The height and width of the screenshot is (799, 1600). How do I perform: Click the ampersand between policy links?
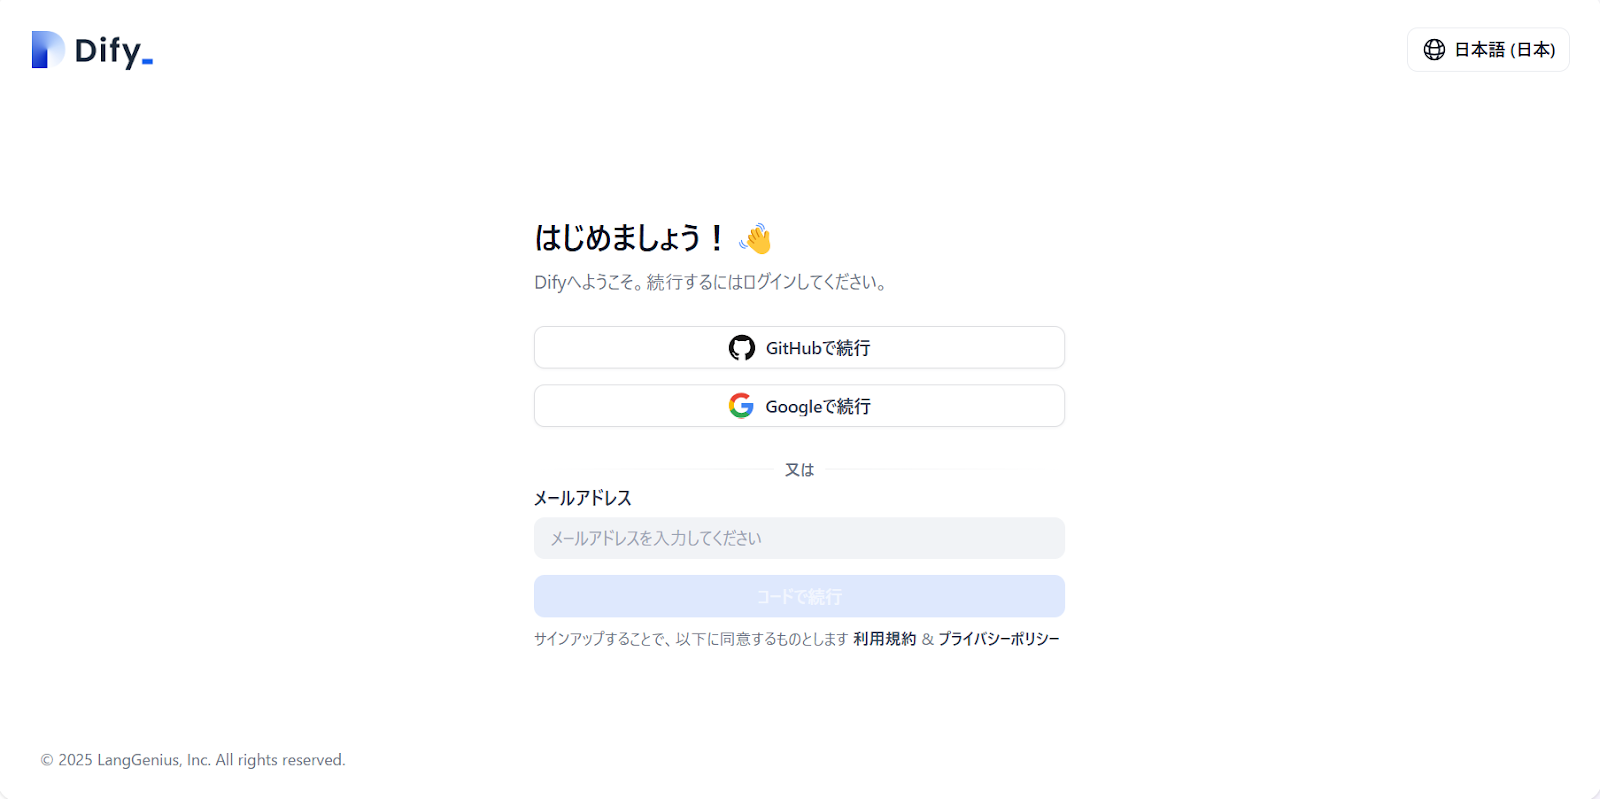click(x=927, y=639)
